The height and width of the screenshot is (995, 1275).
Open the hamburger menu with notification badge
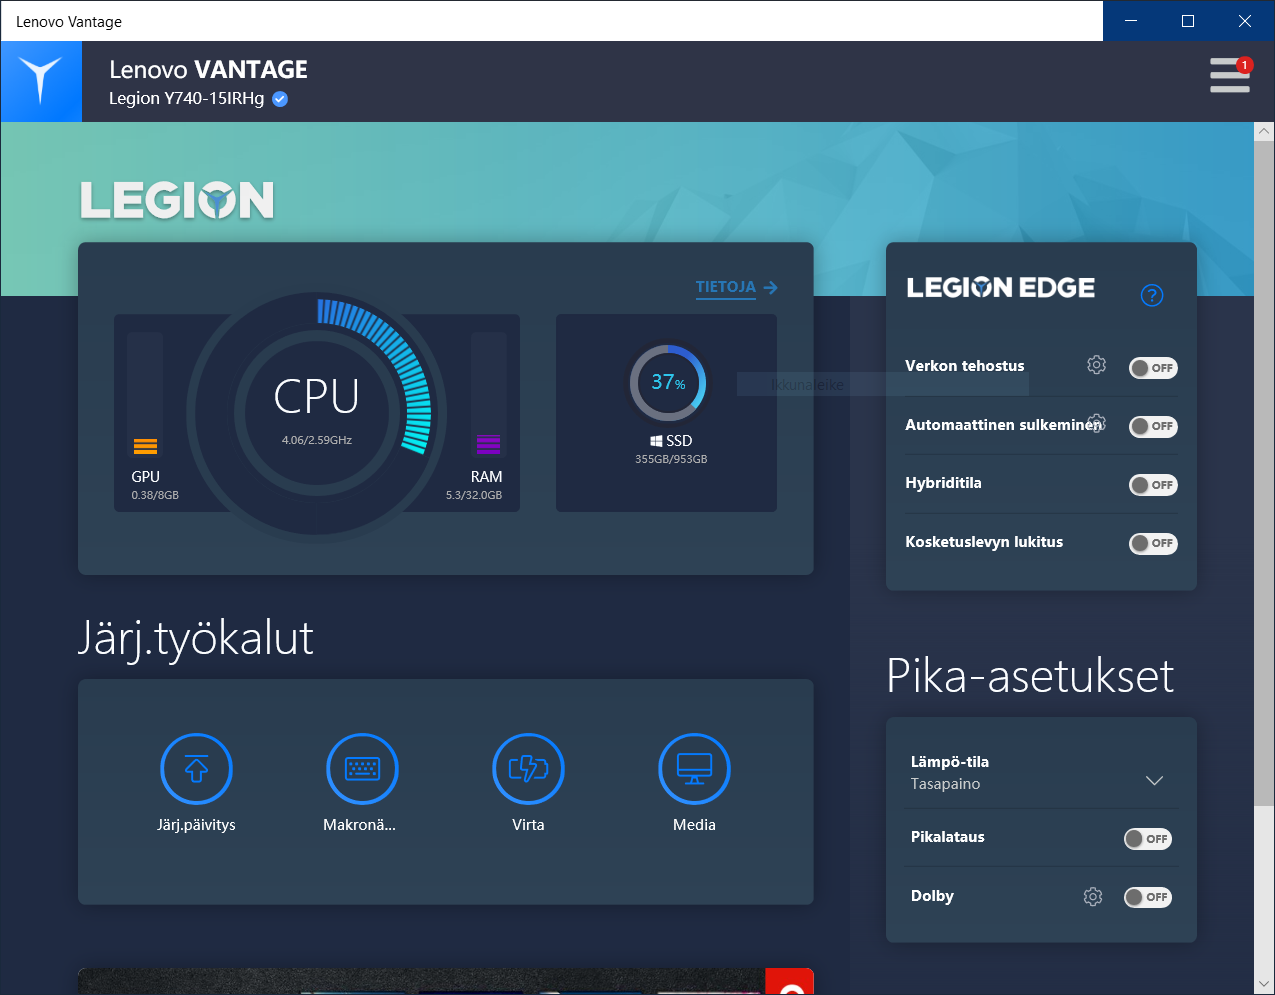[x=1230, y=75]
